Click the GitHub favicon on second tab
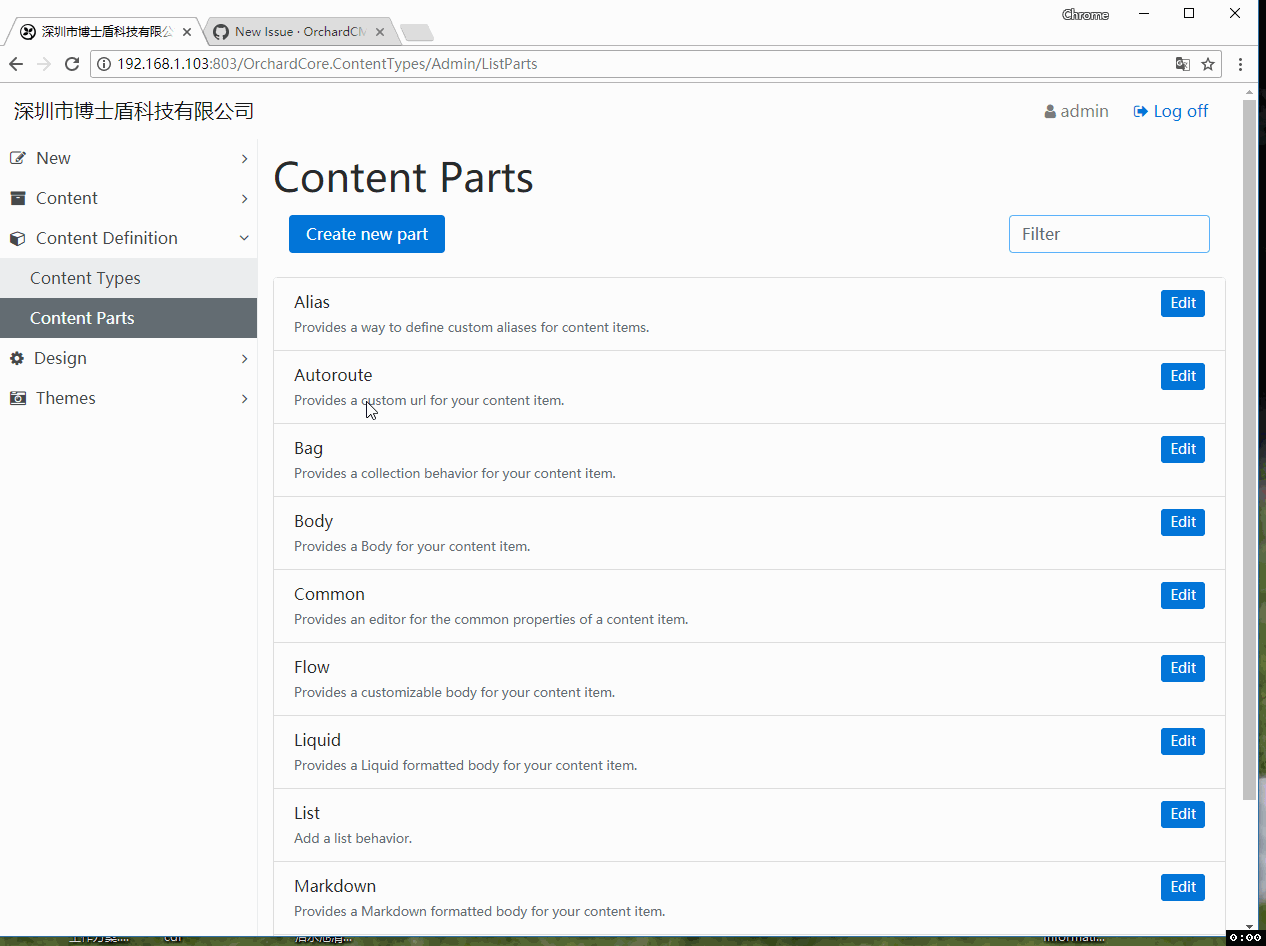Viewport: 1266px width, 946px height. (221, 32)
